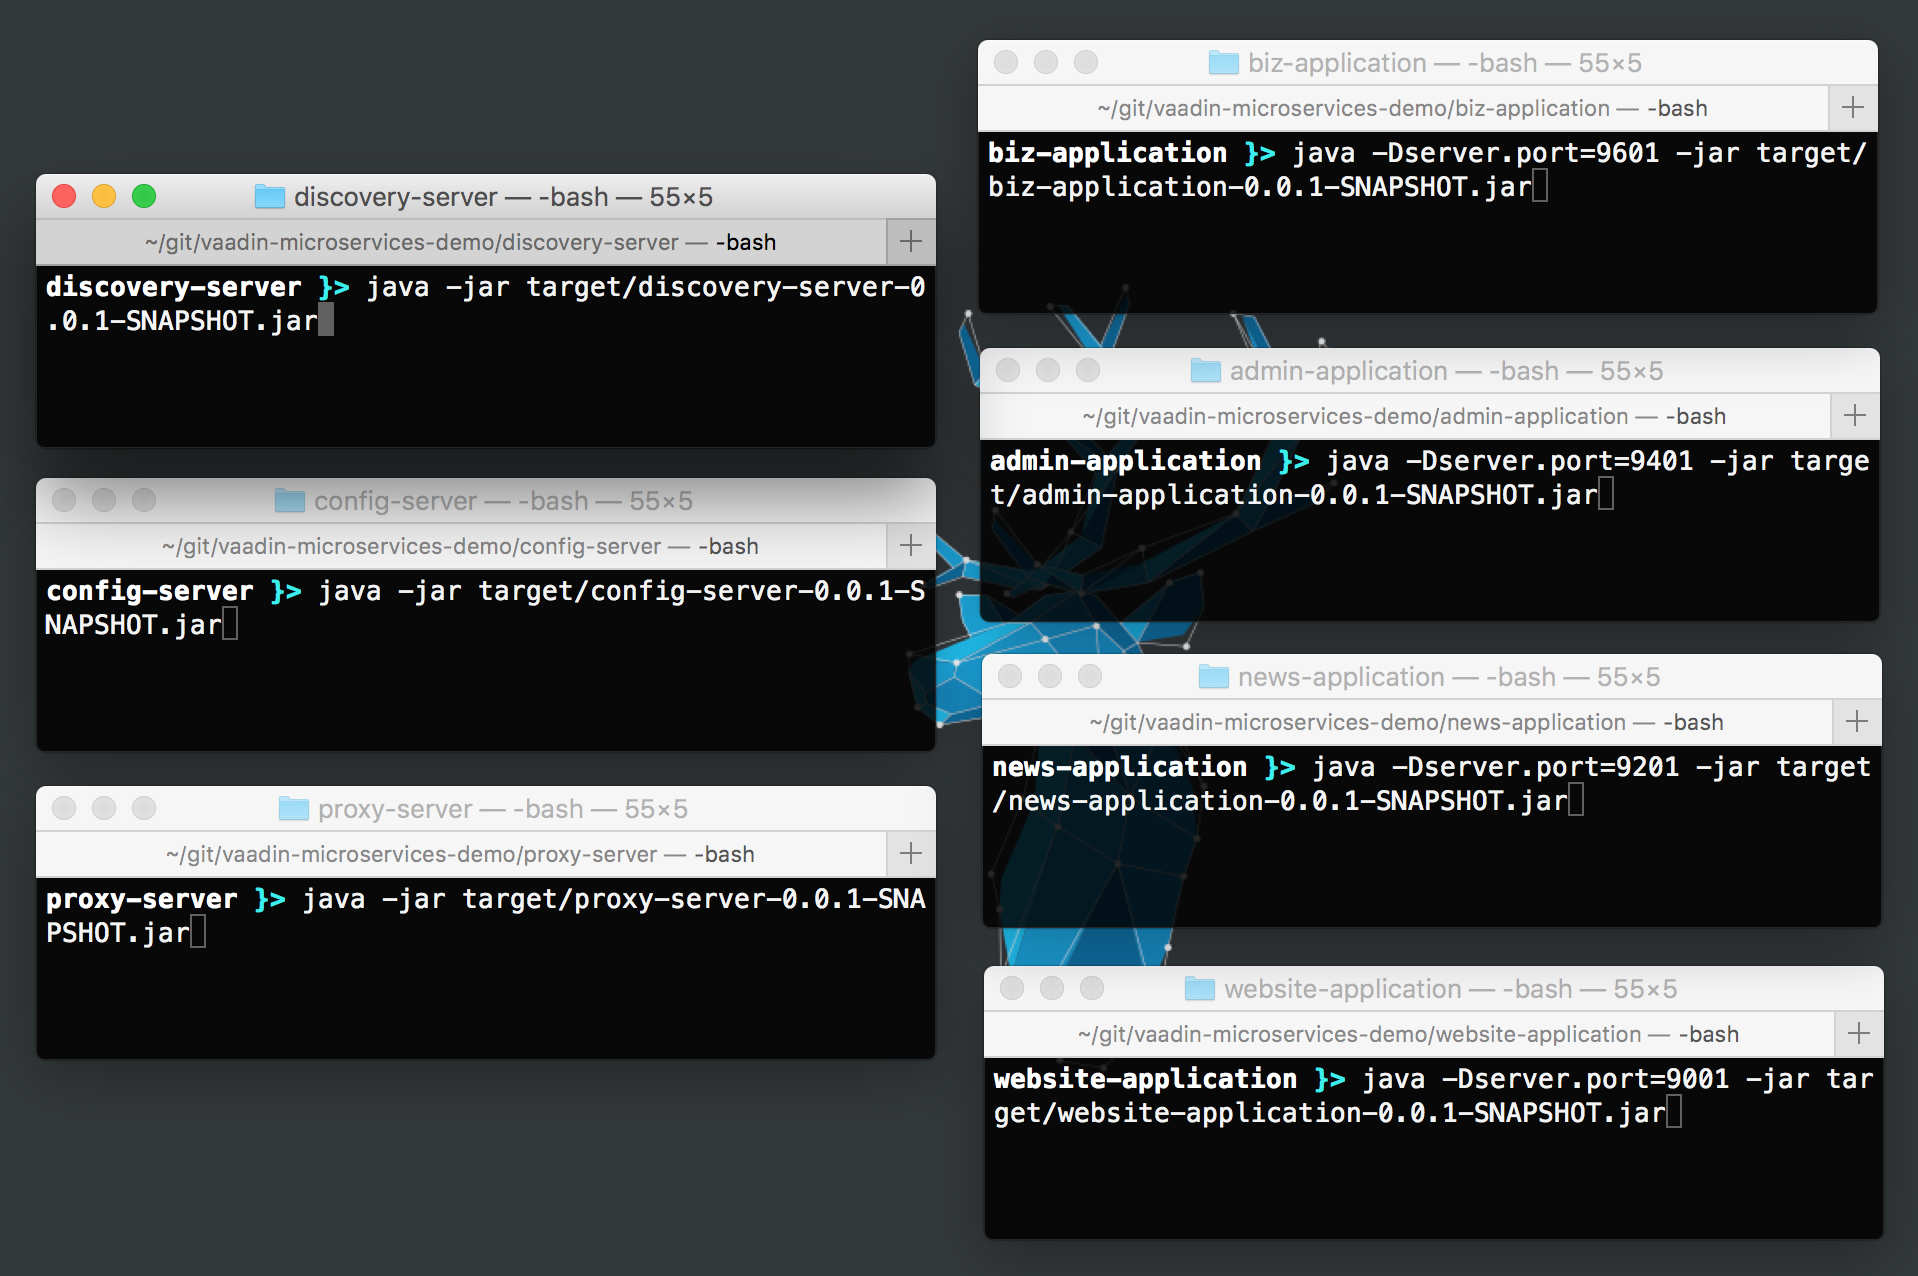Add new tab in discovery-server terminal
Screen dimensions: 1918x1276
910,242
